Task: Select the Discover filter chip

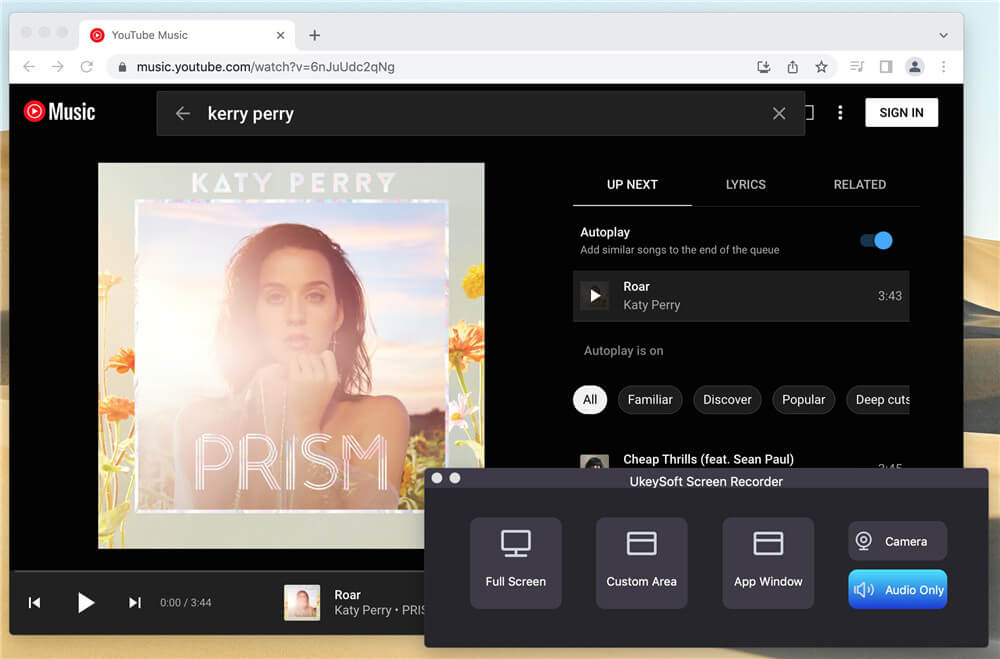Action: [x=727, y=400]
